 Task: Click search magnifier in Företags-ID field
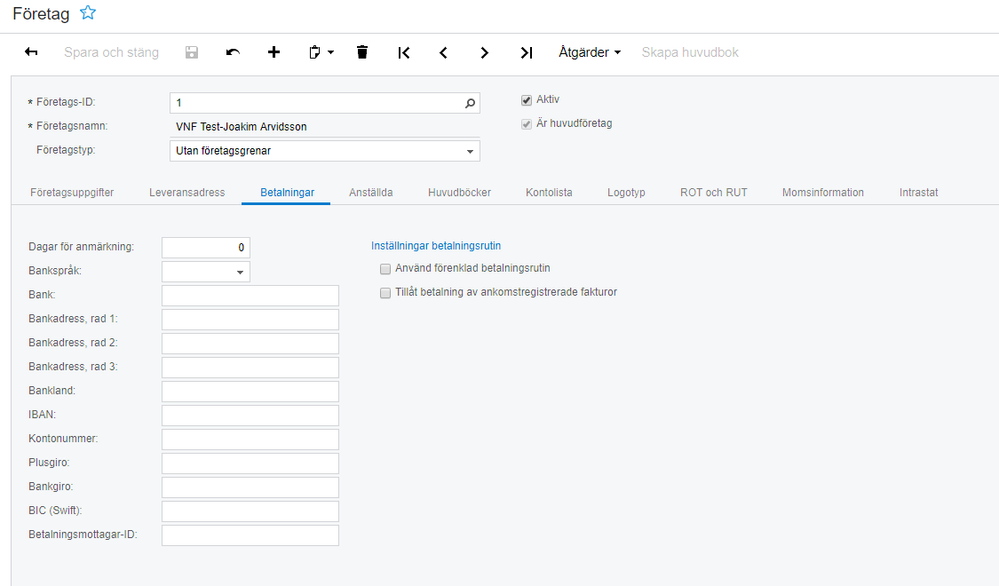point(470,103)
